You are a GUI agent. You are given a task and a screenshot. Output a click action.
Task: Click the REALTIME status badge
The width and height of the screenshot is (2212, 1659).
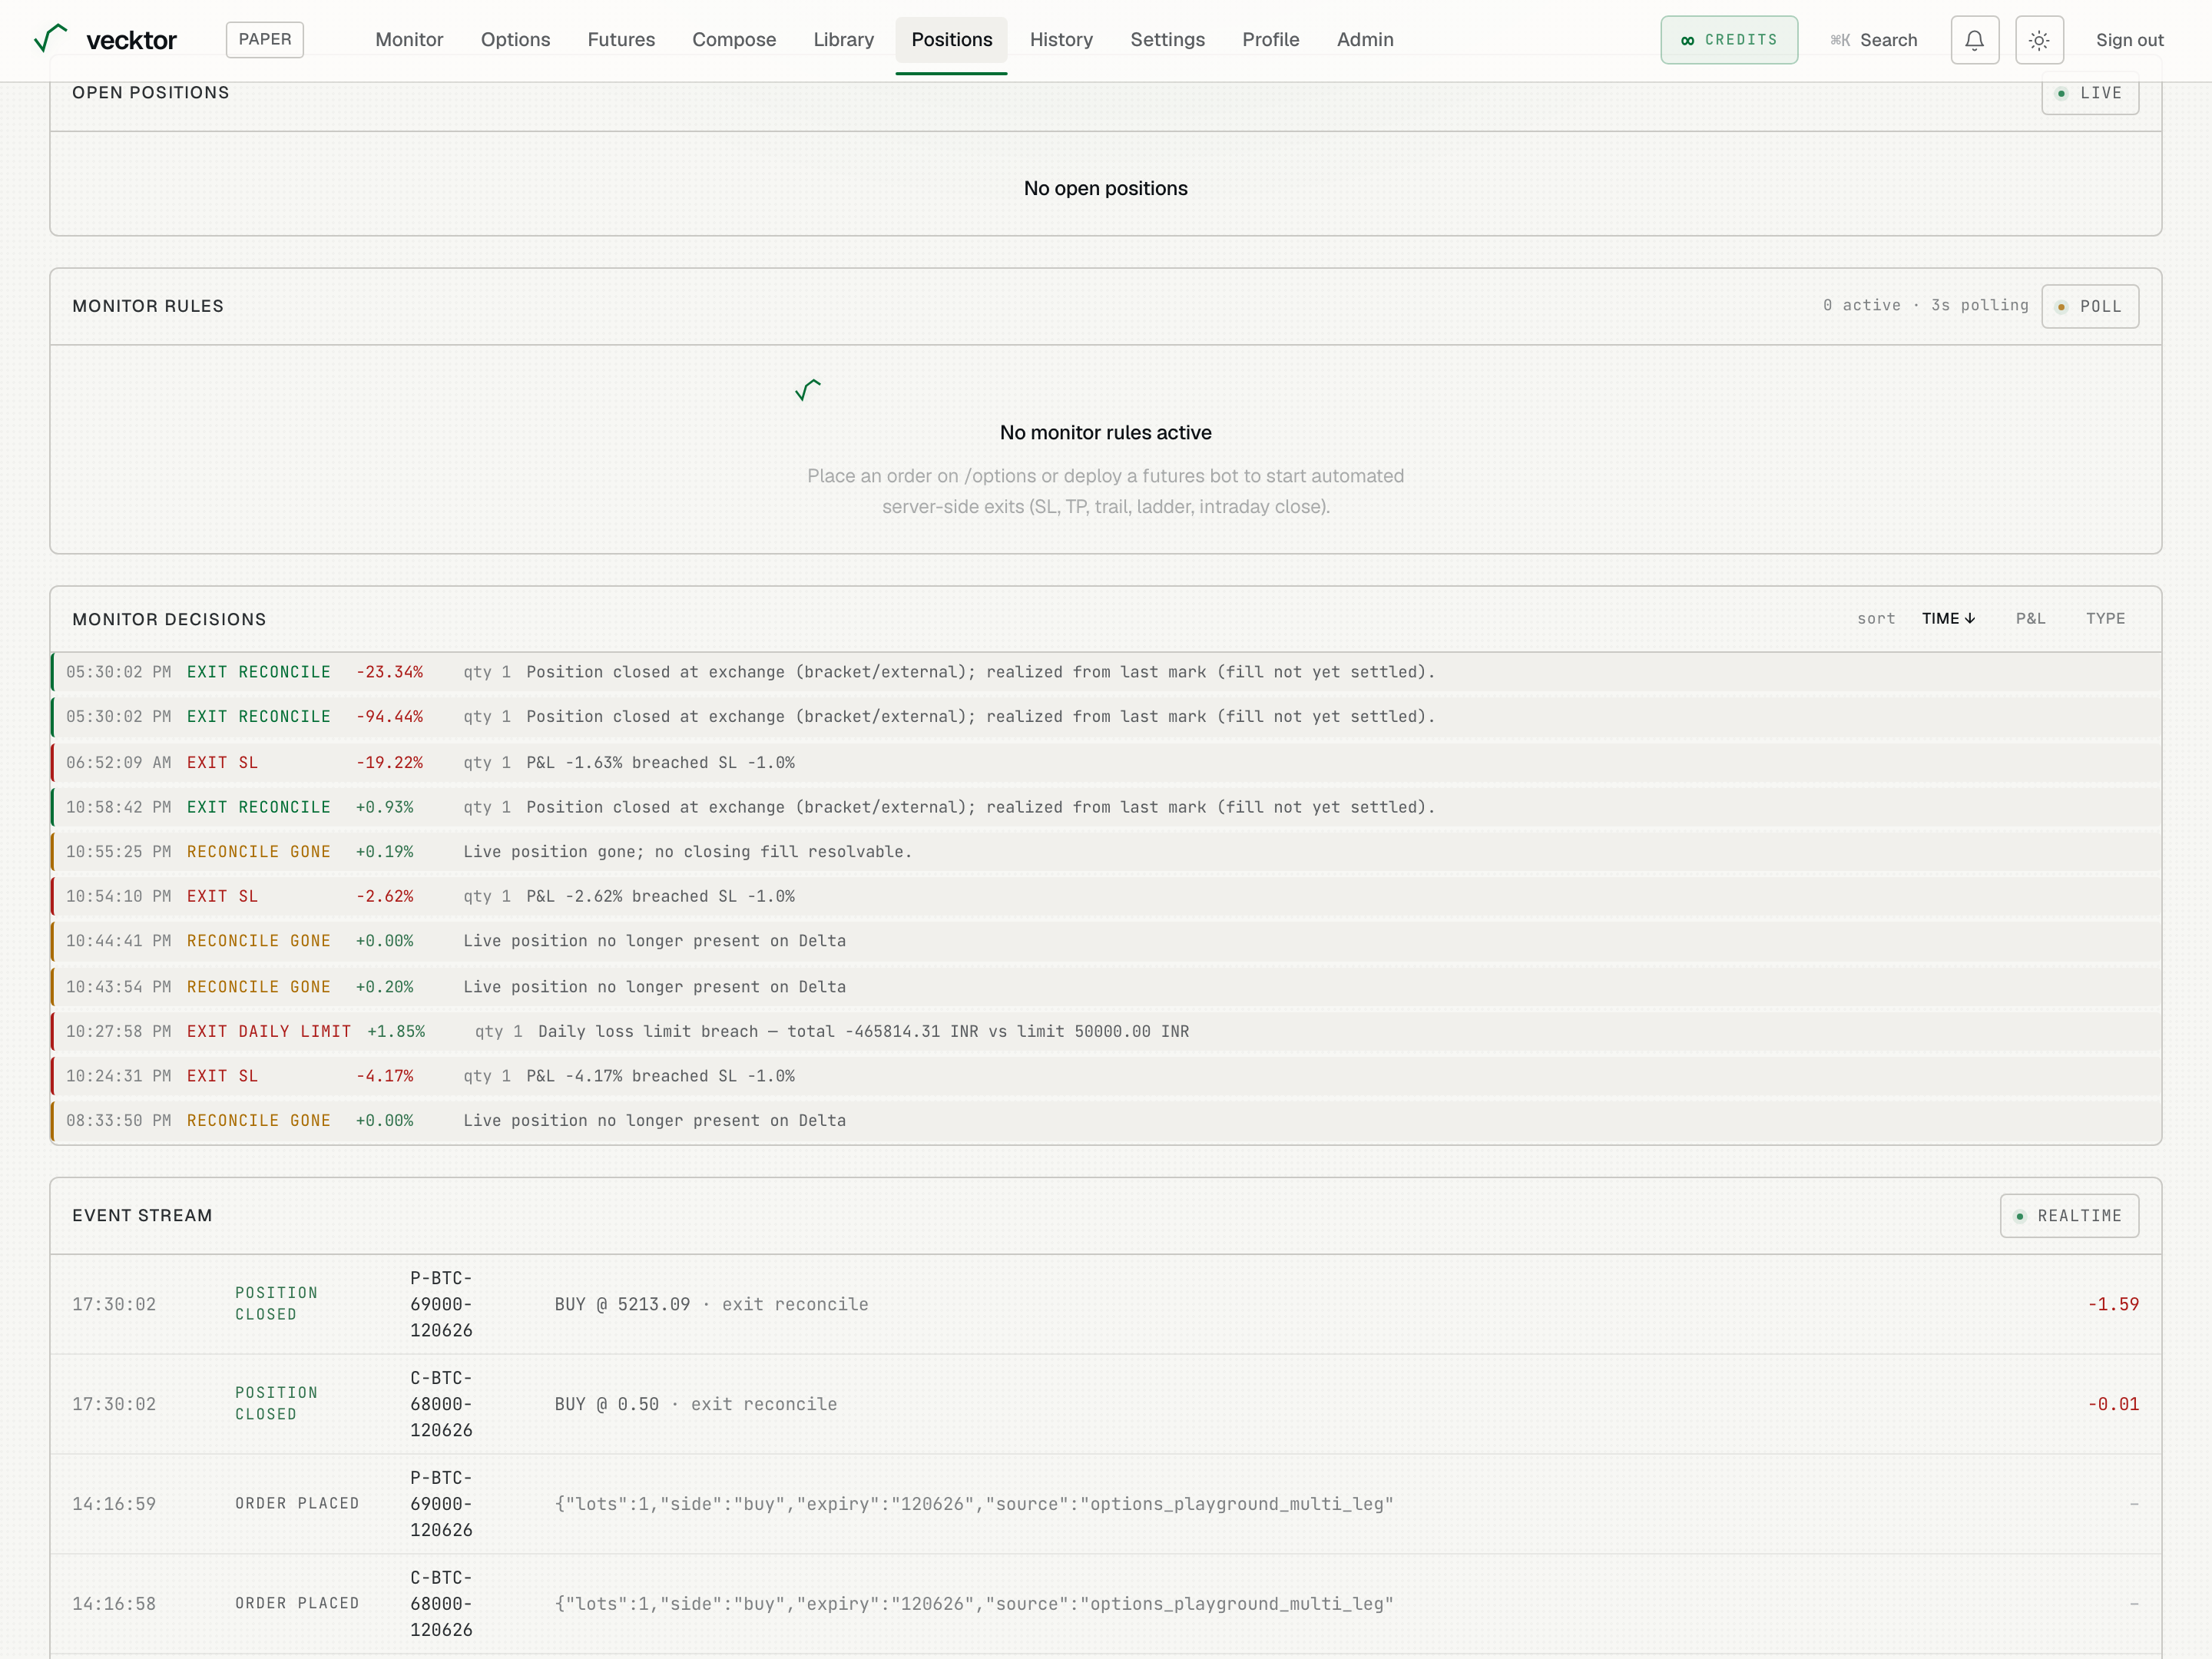(2069, 1216)
